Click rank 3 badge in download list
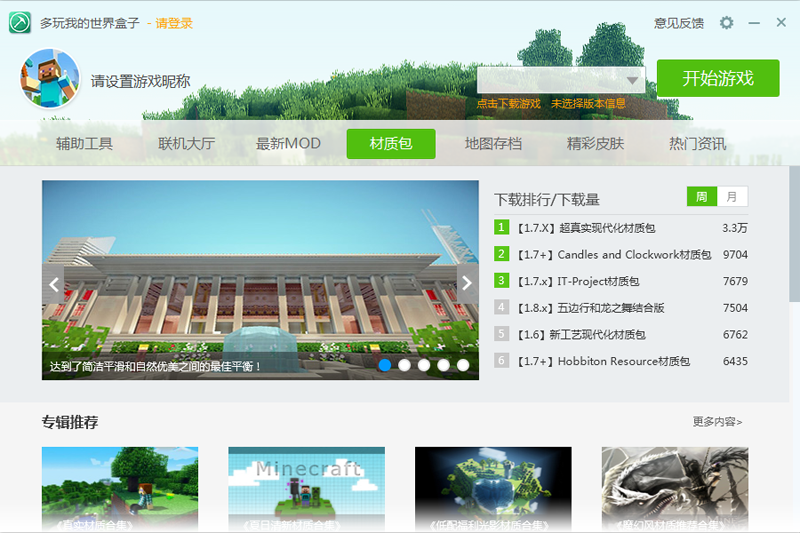The height and width of the screenshot is (533, 800). (x=501, y=280)
